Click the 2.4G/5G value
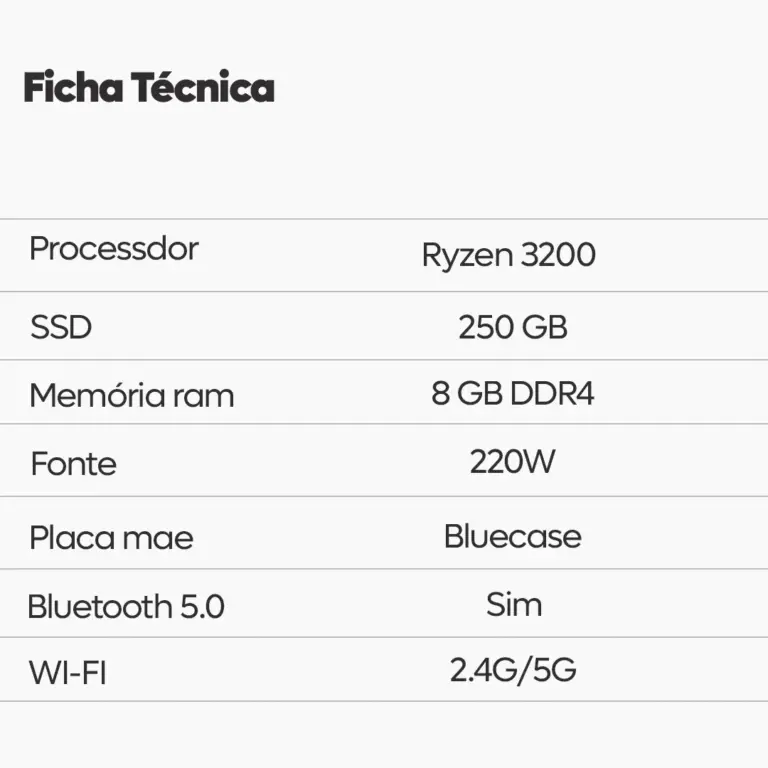This screenshot has width=768, height=768. 513,670
